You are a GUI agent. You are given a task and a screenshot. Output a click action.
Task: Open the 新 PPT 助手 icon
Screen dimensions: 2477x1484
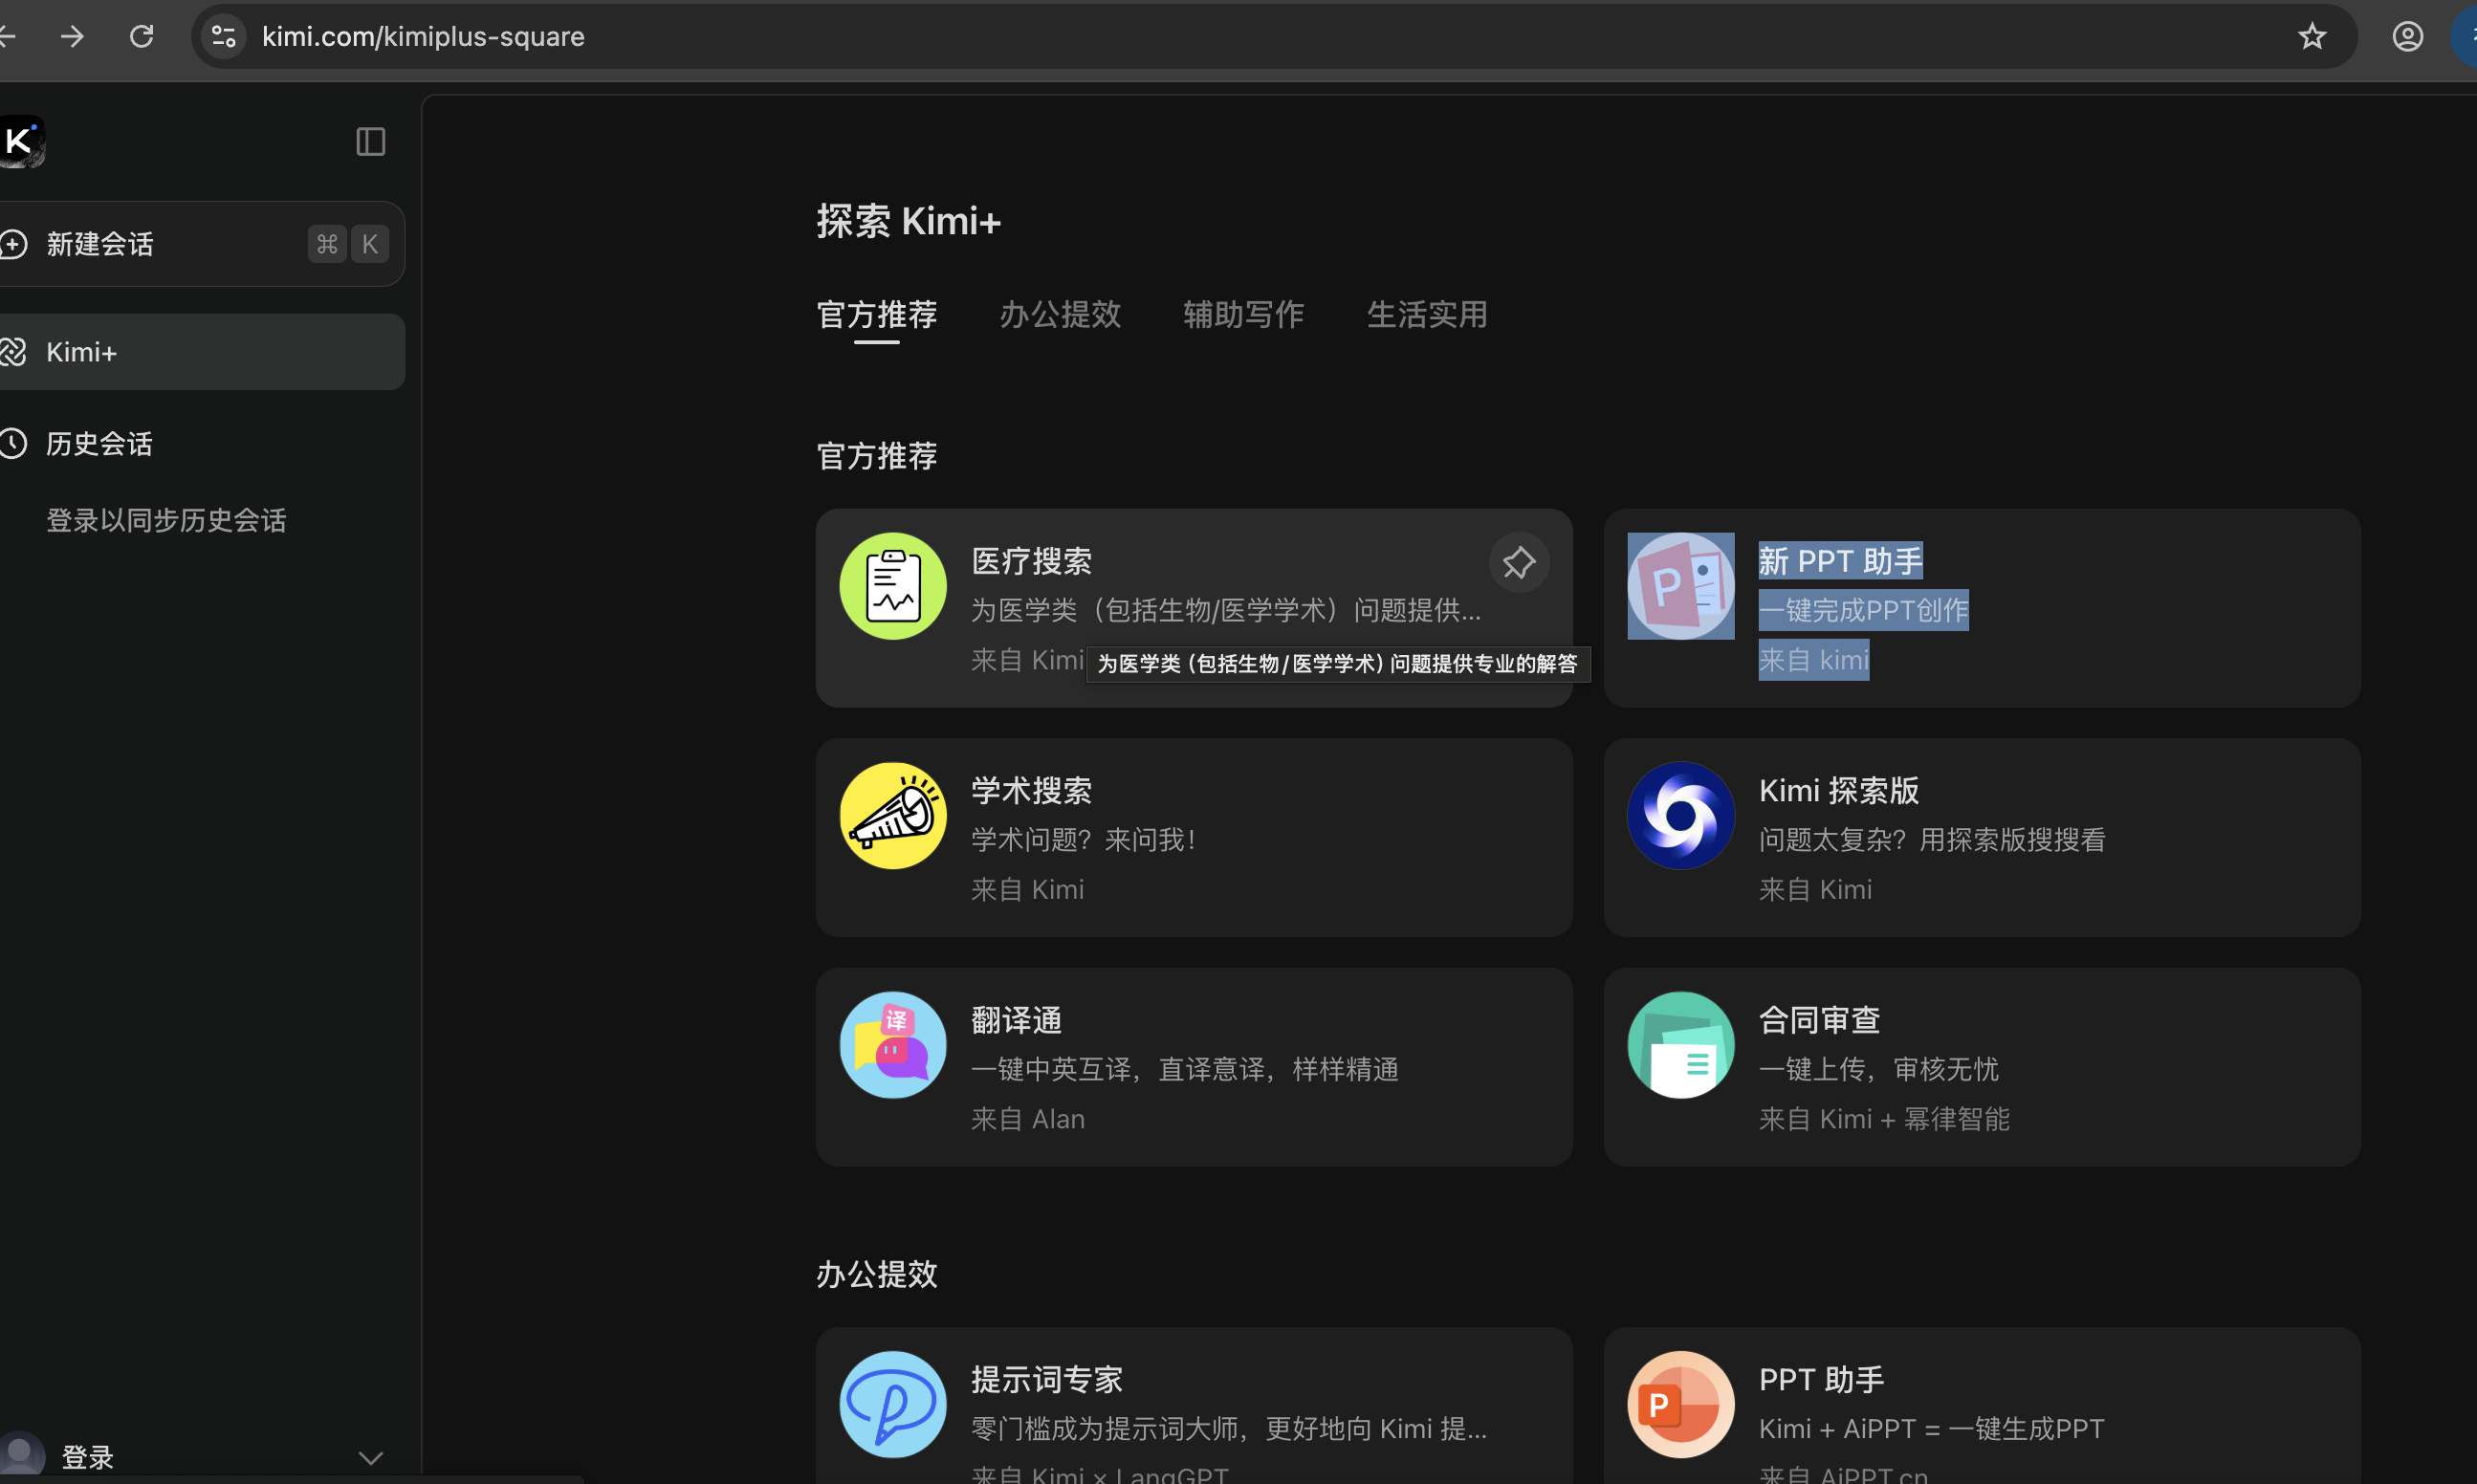[x=1681, y=586]
